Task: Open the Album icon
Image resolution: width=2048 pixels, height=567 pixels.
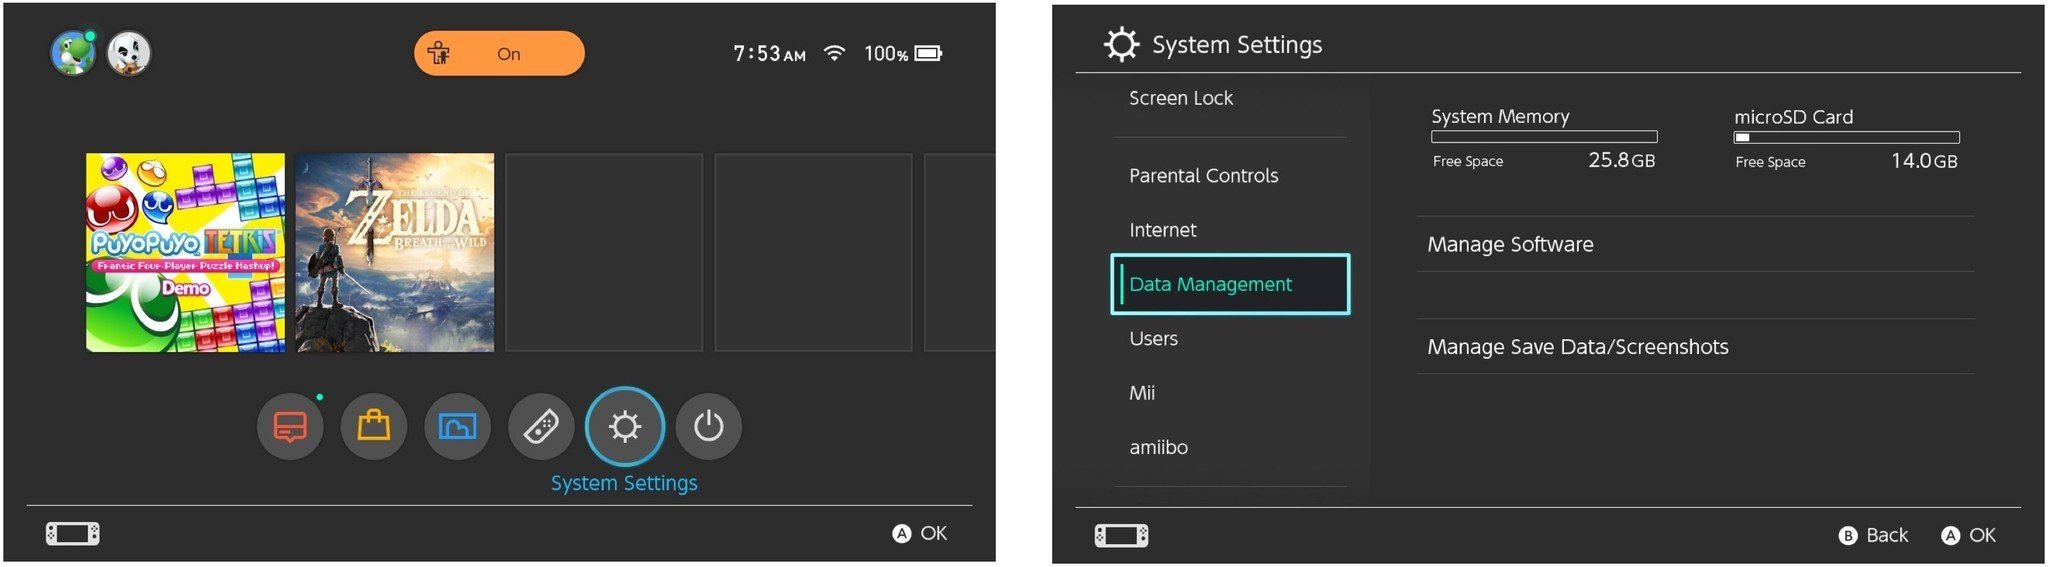Action: (457, 427)
